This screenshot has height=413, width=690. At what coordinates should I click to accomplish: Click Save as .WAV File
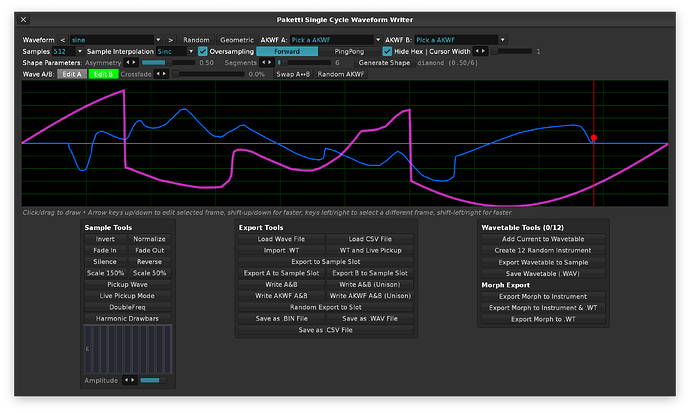pyautogui.click(x=369, y=318)
